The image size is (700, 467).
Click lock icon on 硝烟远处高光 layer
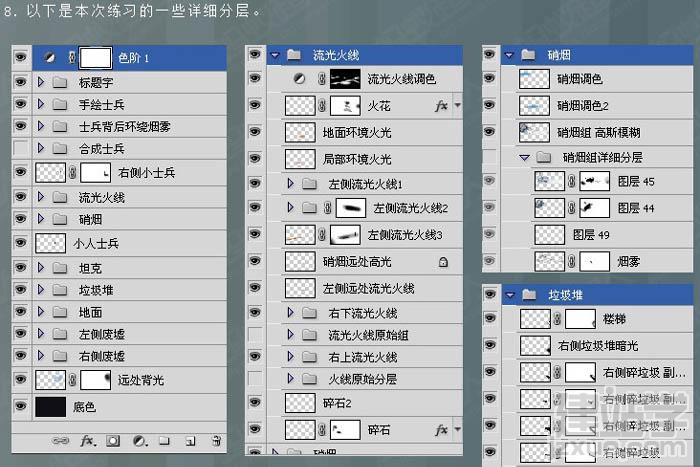click(443, 262)
